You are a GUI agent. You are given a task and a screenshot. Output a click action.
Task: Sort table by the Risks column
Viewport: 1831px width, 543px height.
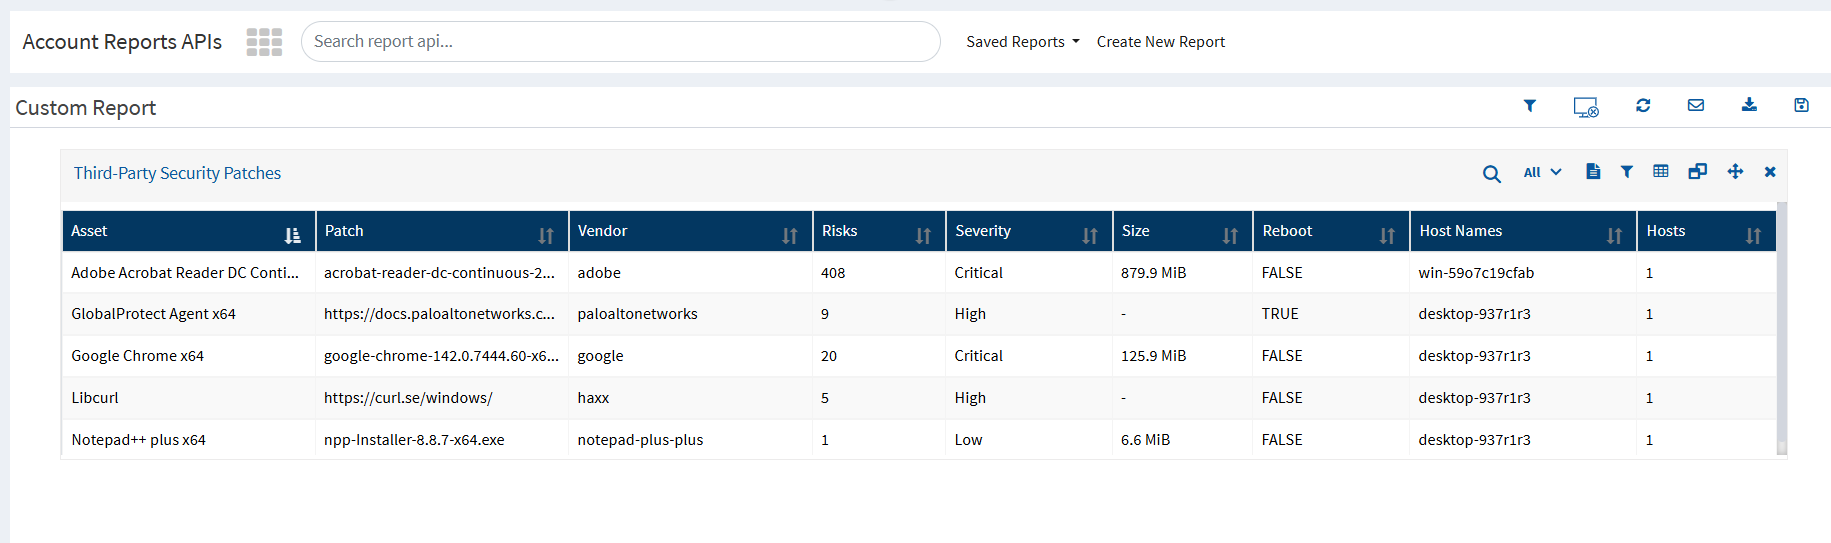922,236
